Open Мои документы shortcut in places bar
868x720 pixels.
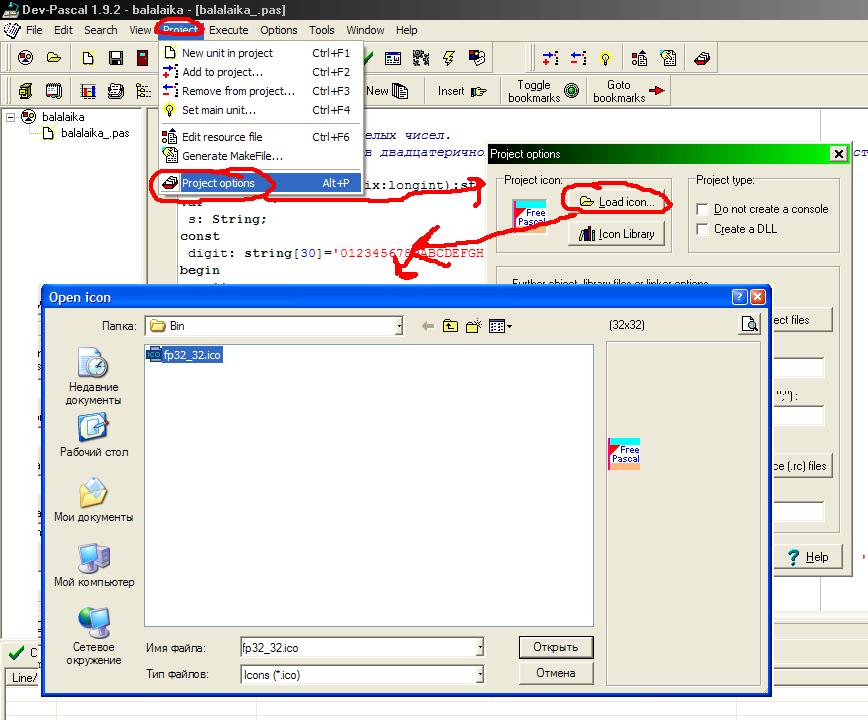(x=93, y=500)
